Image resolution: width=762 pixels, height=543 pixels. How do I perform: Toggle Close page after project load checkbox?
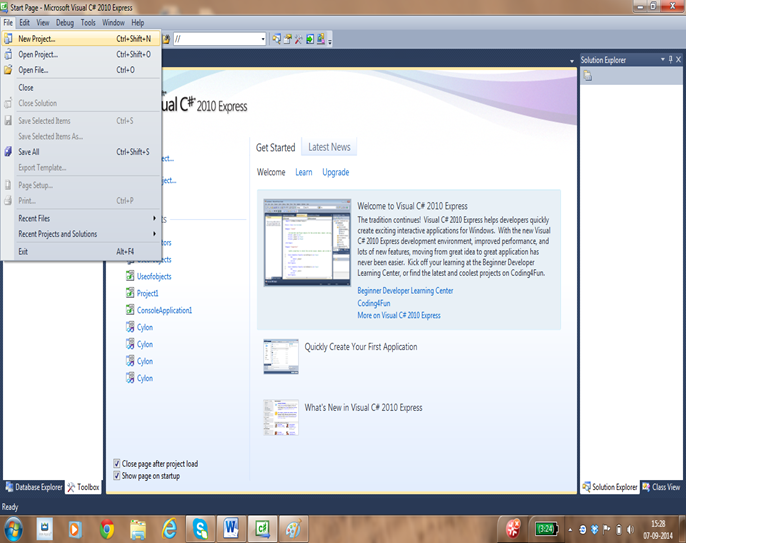pos(117,463)
